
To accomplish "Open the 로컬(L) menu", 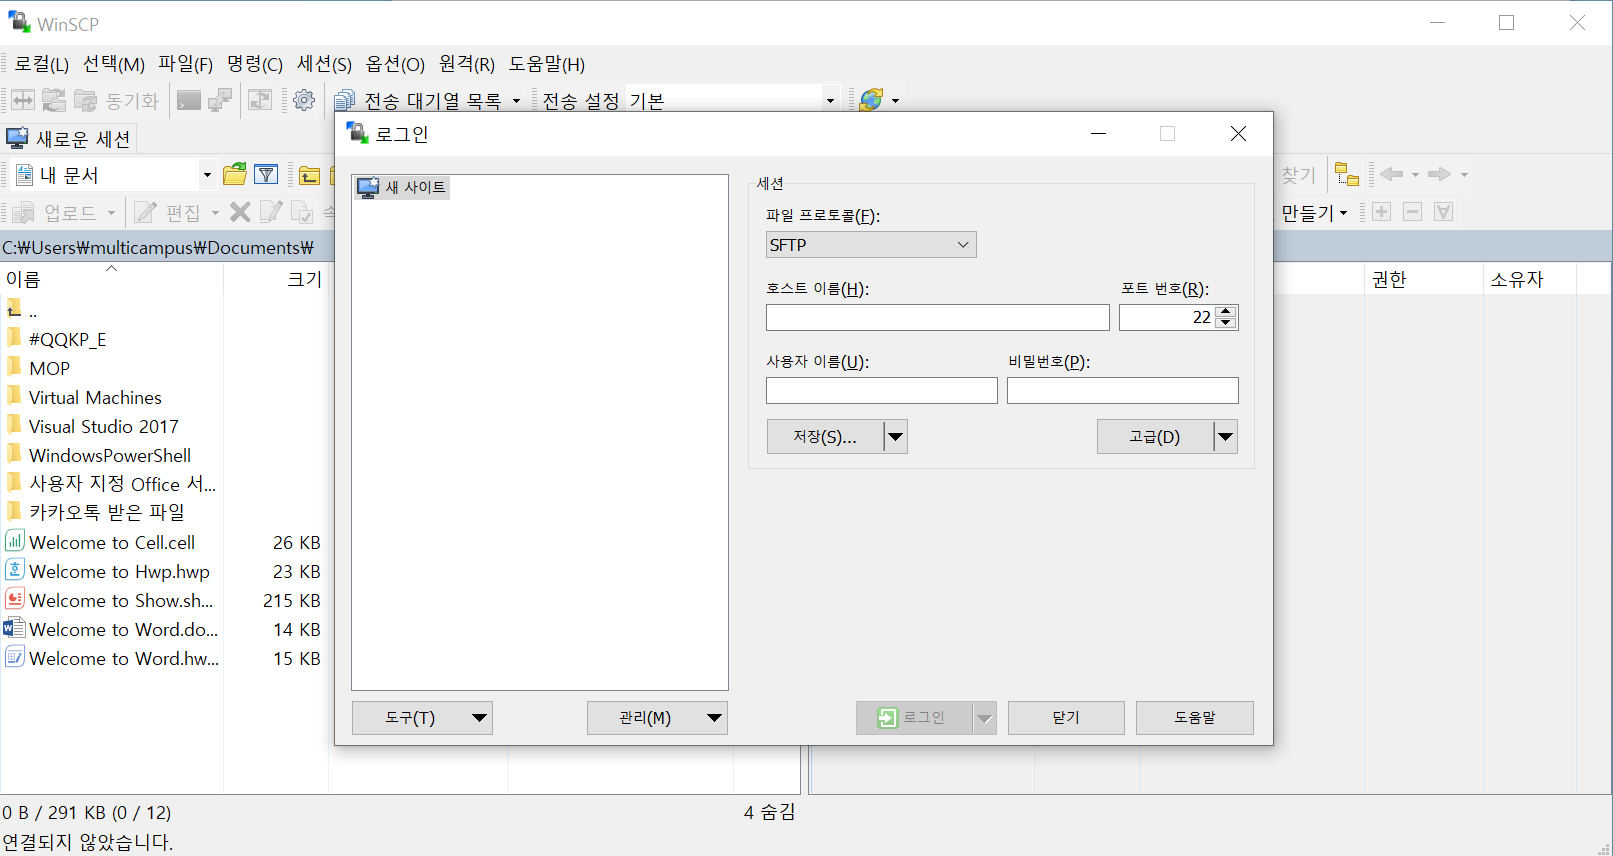I will [42, 64].
